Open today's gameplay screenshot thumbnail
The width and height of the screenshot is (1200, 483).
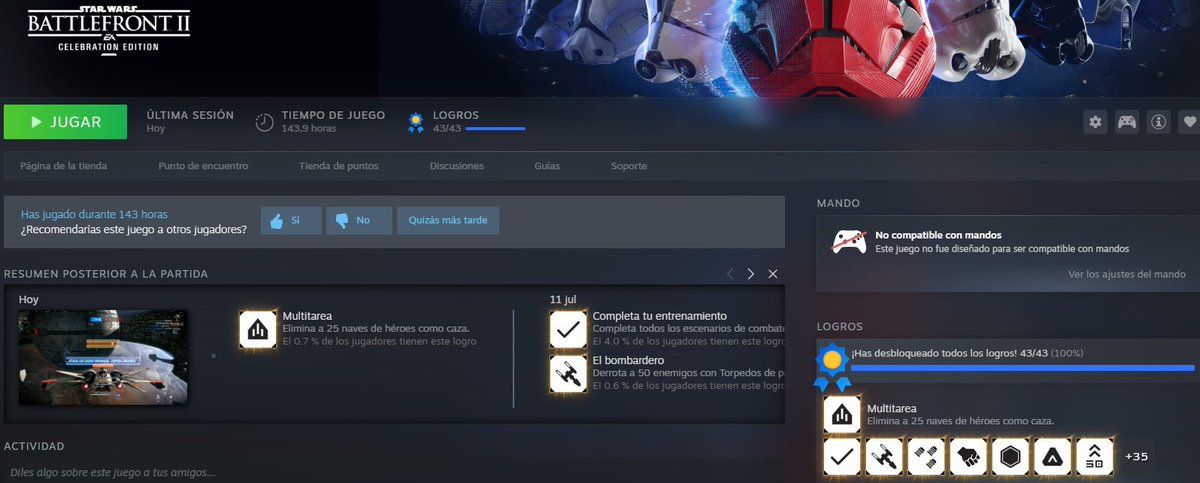pyautogui.click(x=103, y=357)
